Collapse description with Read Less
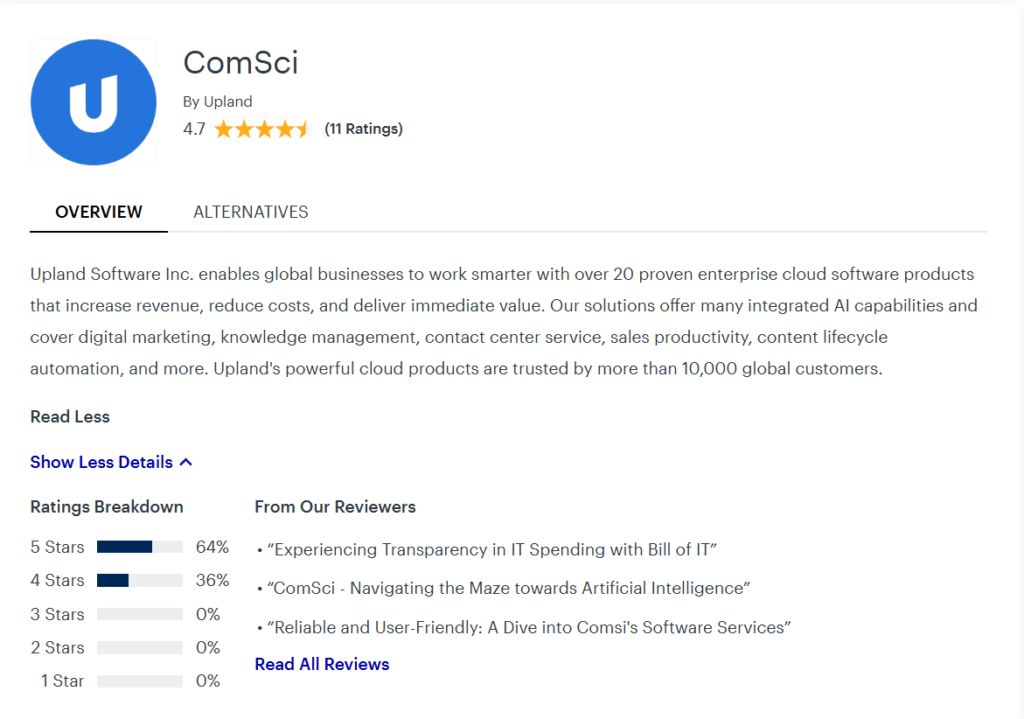Image resolution: width=1024 pixels, height=719 pixels. (70, 416)
